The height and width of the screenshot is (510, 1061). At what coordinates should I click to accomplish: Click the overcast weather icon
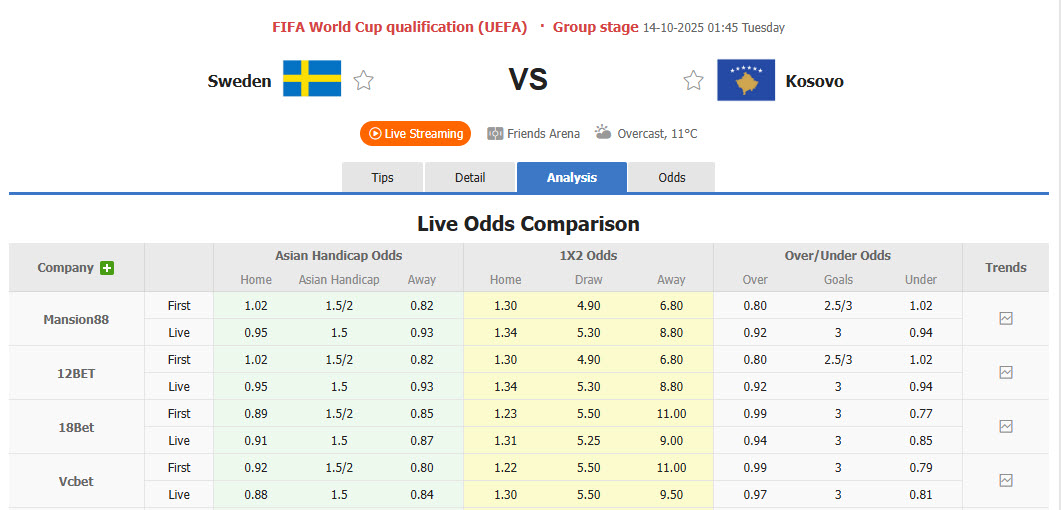tap(603, 132)
